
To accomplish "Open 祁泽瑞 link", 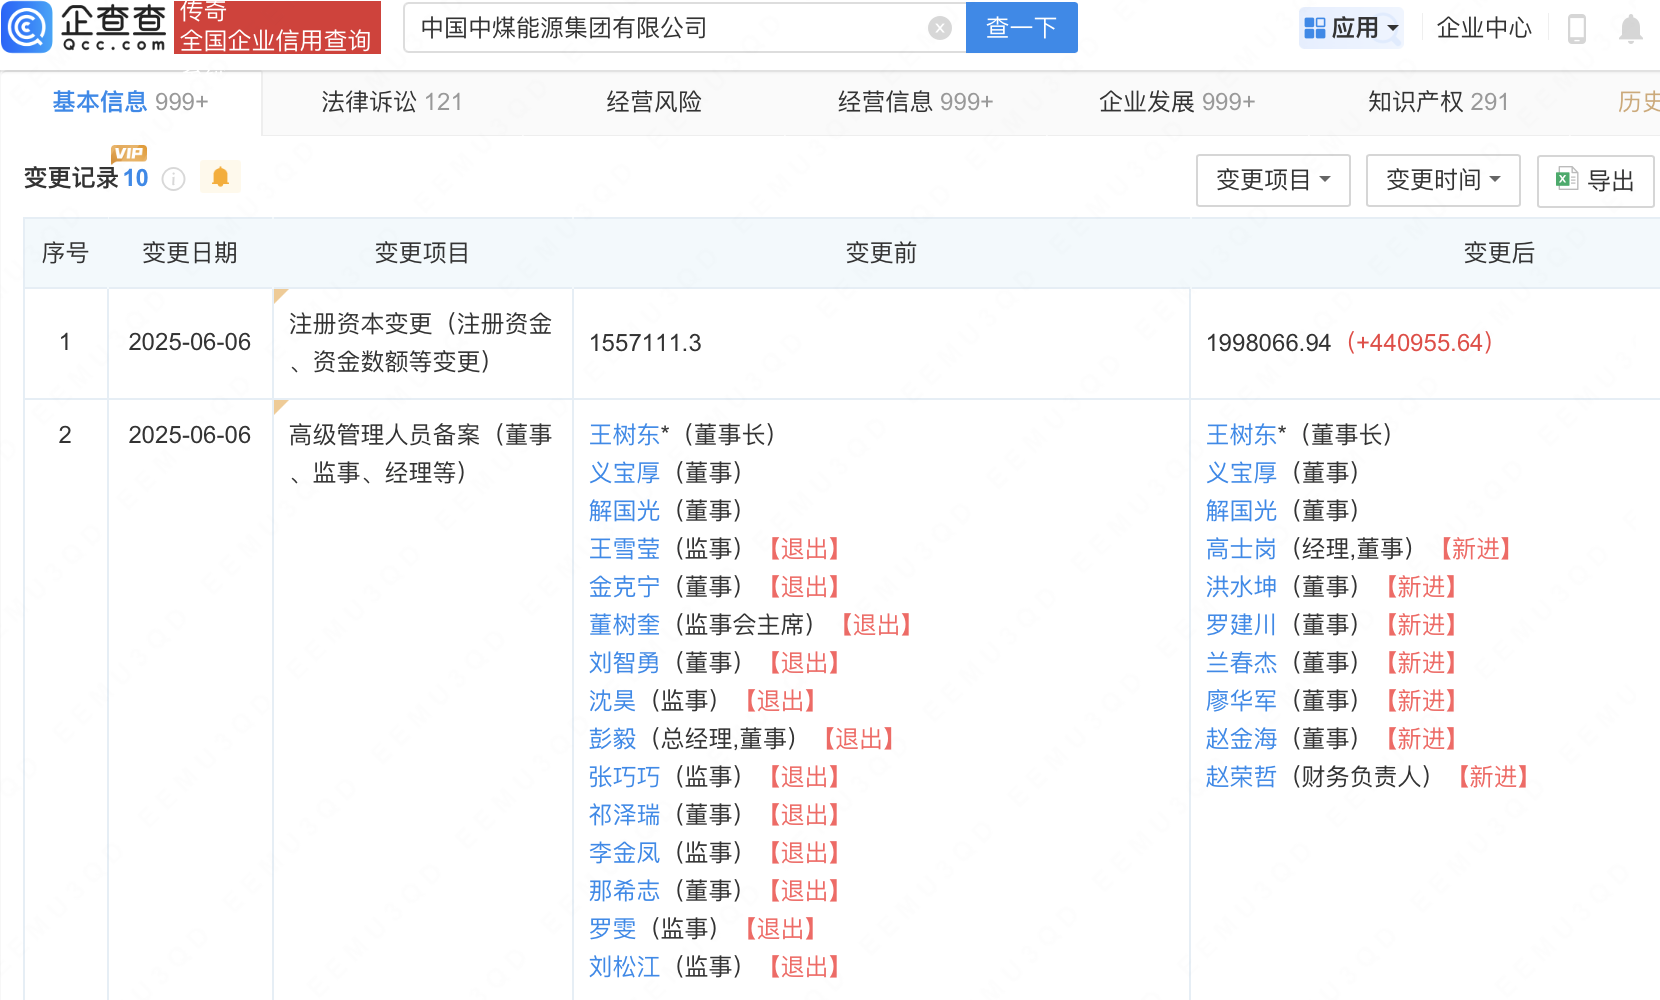I will pyautogui.click(x=625, y=815).
